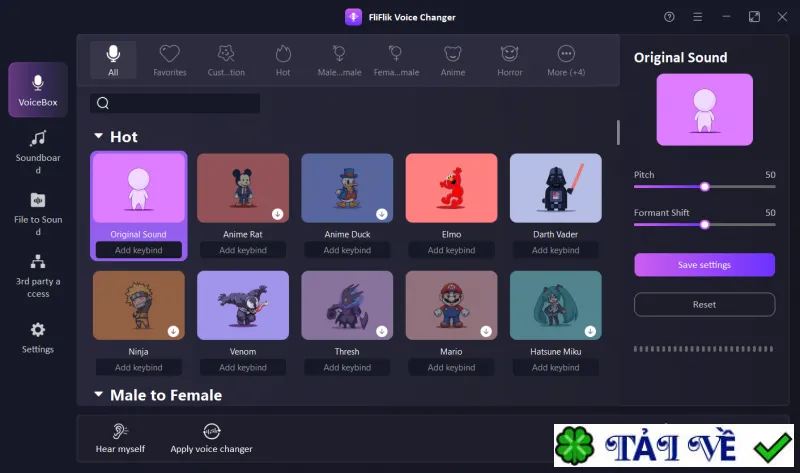Image resolution: width=800 pixels, height=473 pixels.
Task: Click the Original Sound preview image
Action: click(x=705, y=110)
